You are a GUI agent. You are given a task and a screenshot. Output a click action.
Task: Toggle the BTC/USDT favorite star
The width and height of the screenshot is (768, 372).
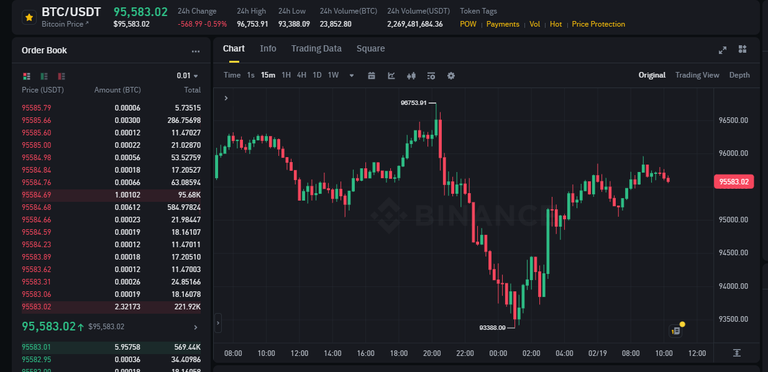coord(29,18)
